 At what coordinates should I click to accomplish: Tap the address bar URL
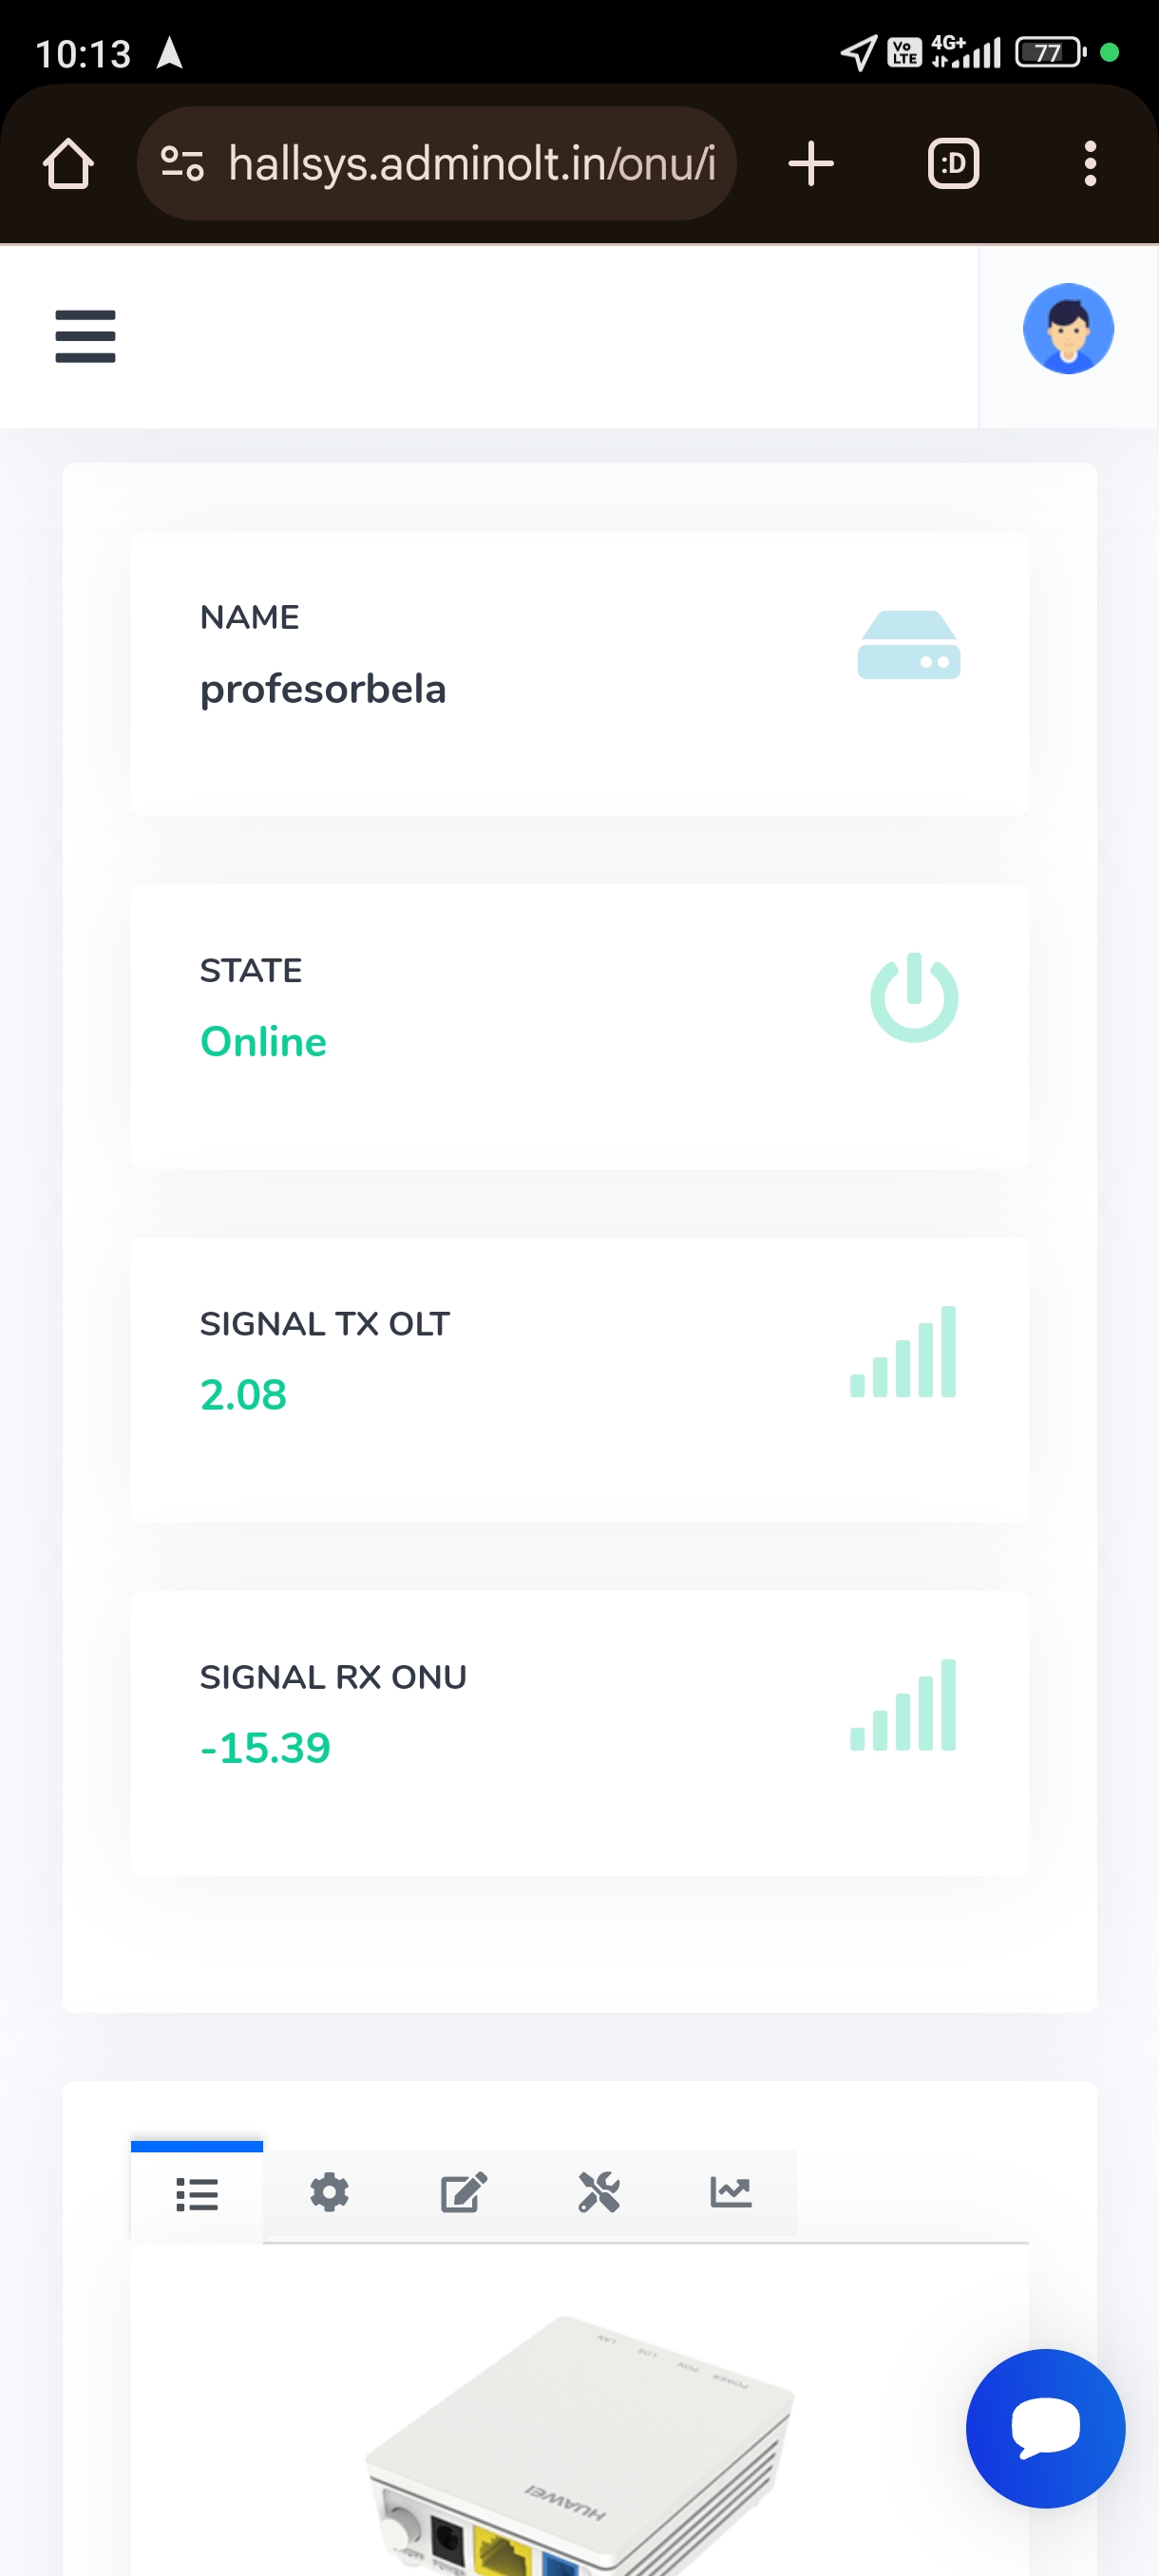point(471,164)
